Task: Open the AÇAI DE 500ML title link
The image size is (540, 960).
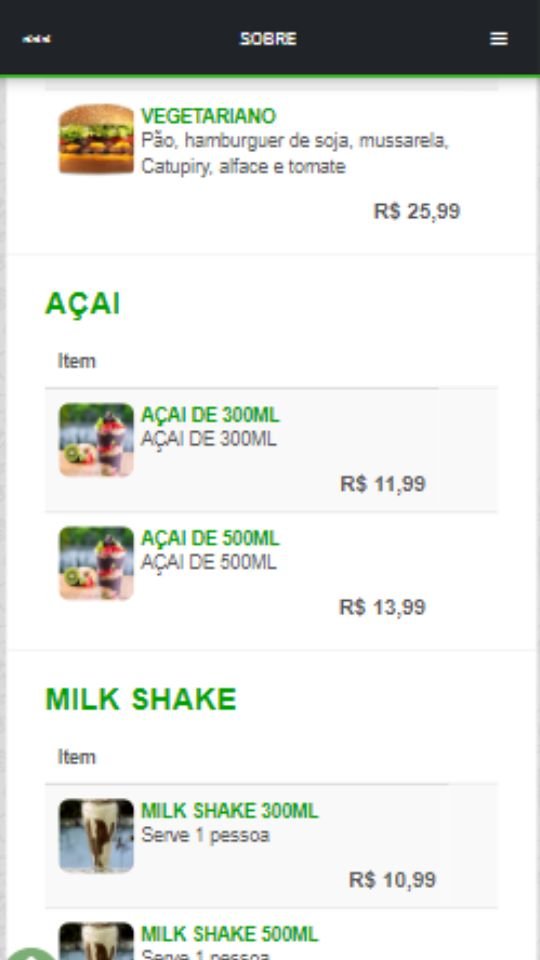Action: 210,538
